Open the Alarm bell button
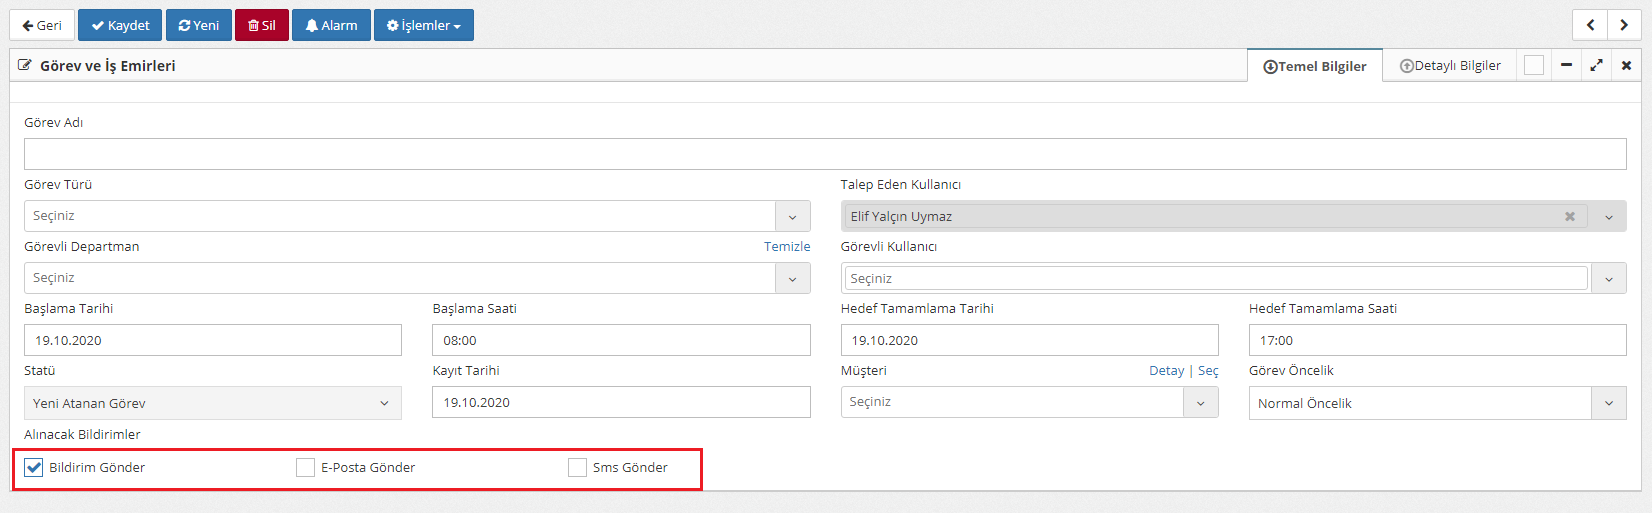The height and width of the screenshot is (513, 1652). (331, 25)
